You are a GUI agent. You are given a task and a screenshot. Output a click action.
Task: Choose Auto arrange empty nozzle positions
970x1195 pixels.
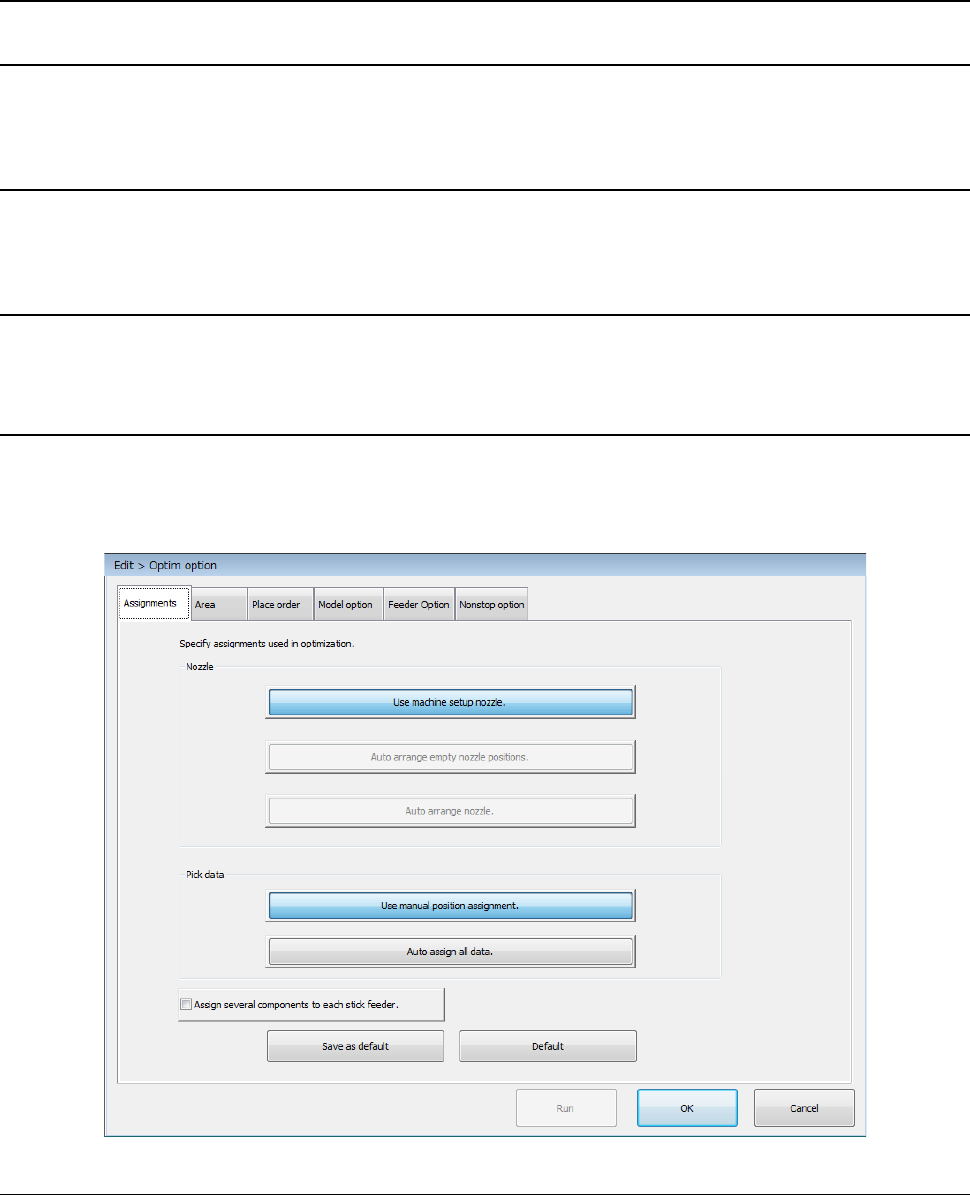450,757
